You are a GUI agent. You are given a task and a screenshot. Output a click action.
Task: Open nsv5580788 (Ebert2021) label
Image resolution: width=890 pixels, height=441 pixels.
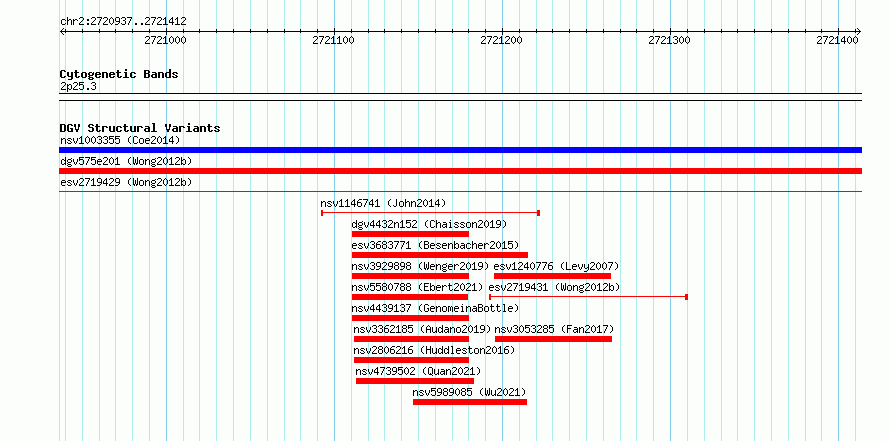point(417,287)
